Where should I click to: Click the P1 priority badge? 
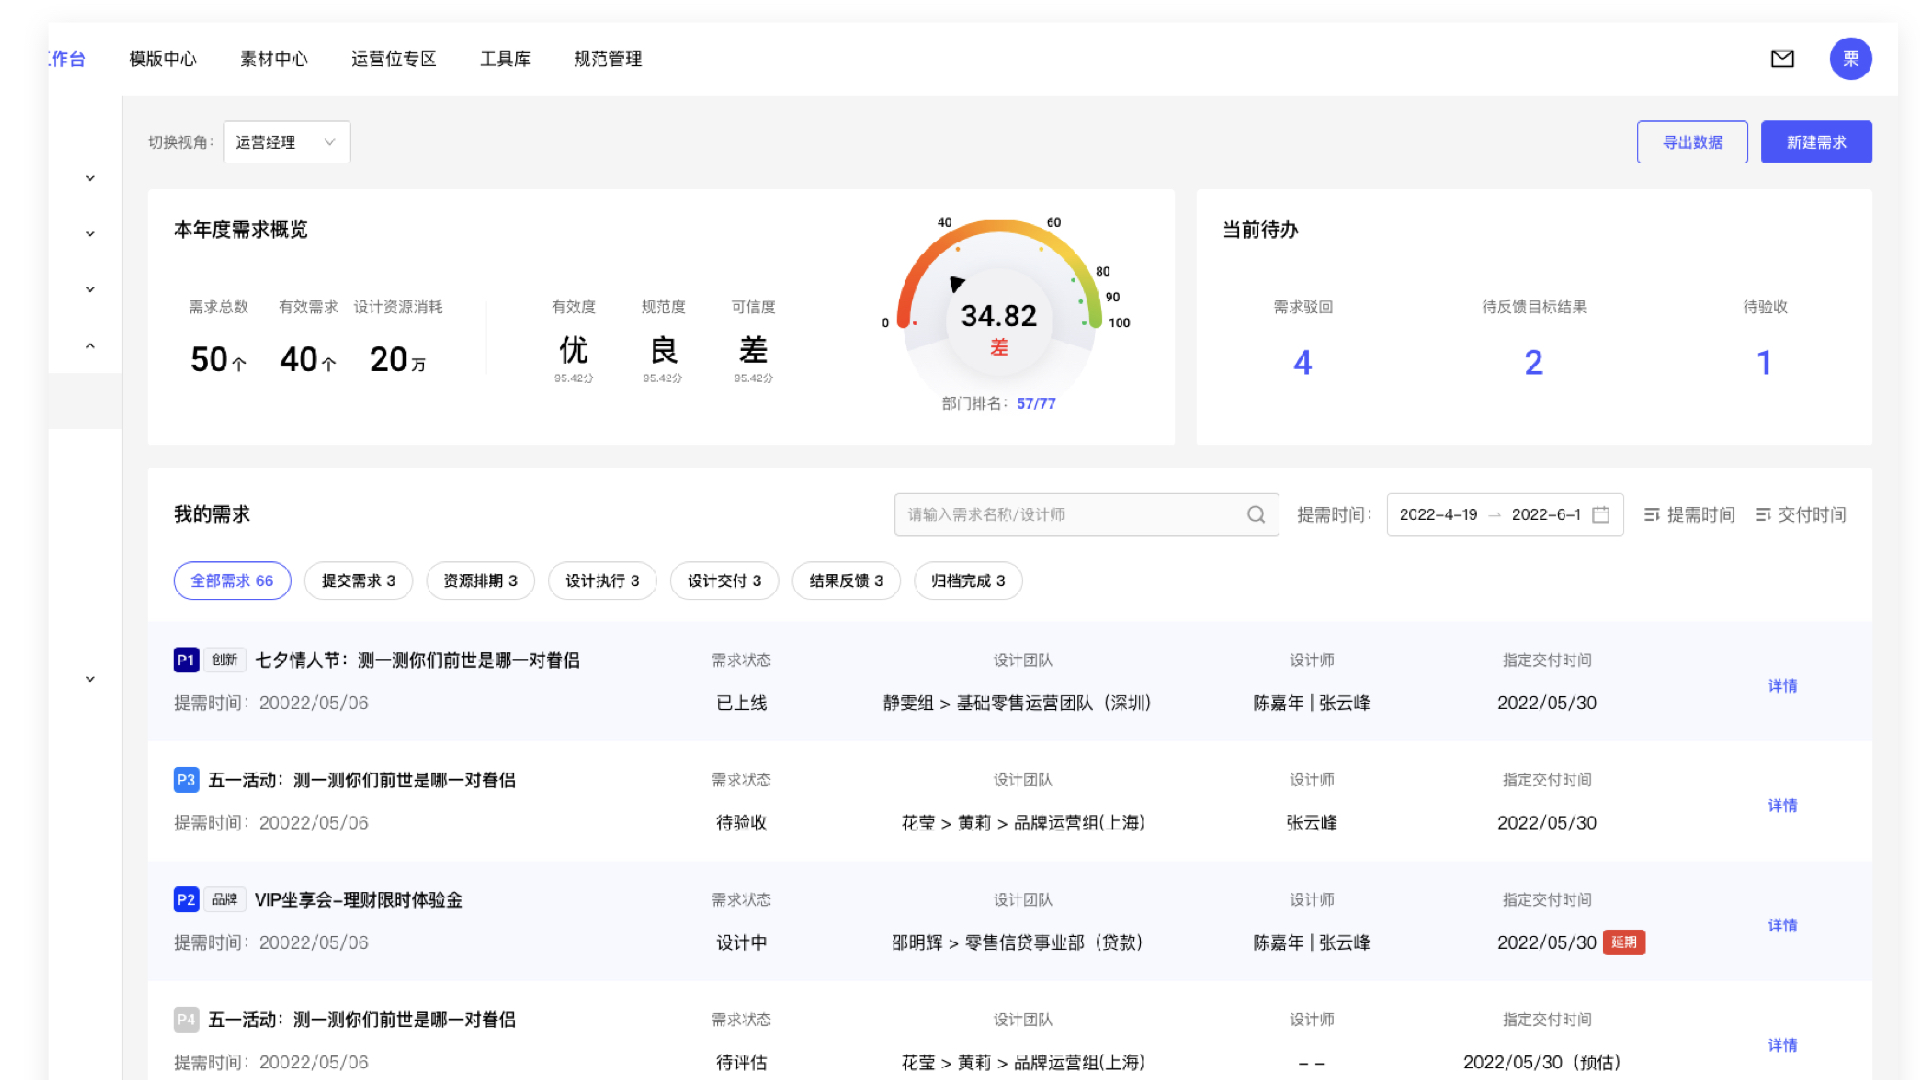(186, 660)
